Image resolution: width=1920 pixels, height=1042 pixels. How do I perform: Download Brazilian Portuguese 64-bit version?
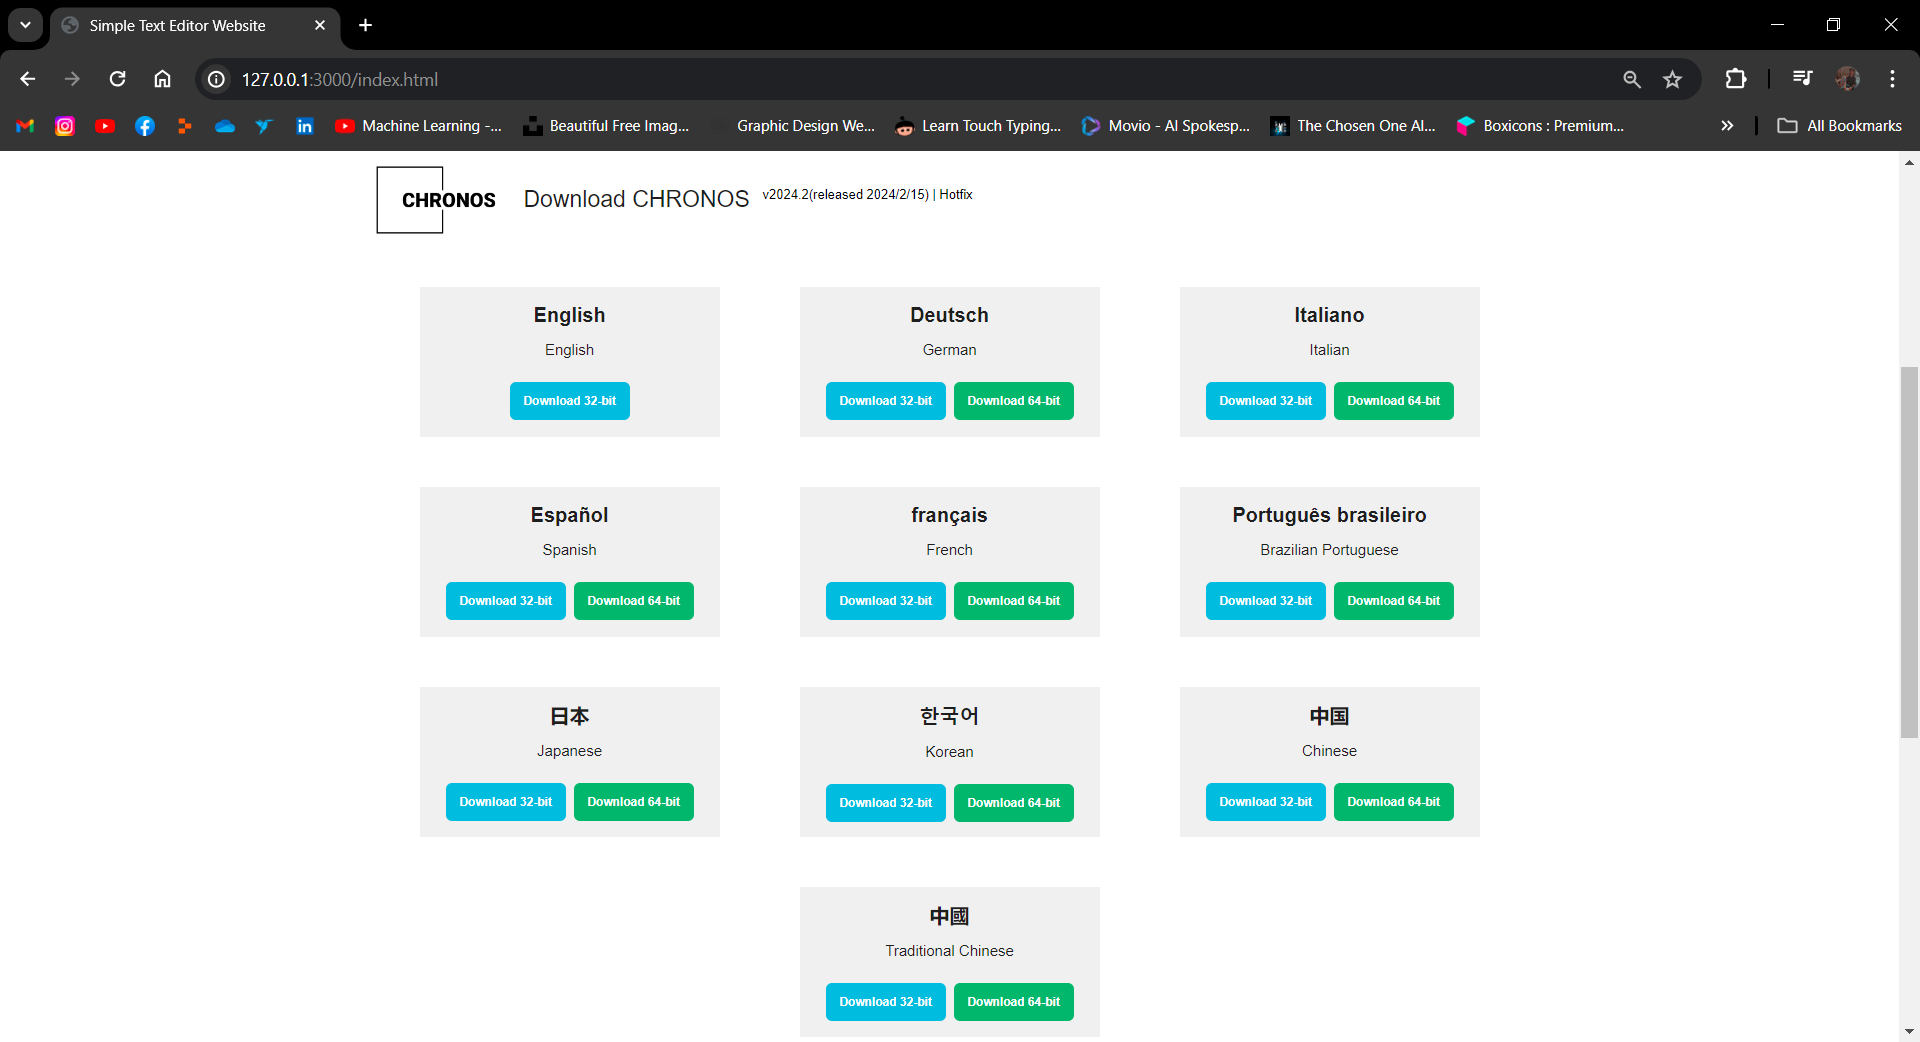pos(1394,601)
